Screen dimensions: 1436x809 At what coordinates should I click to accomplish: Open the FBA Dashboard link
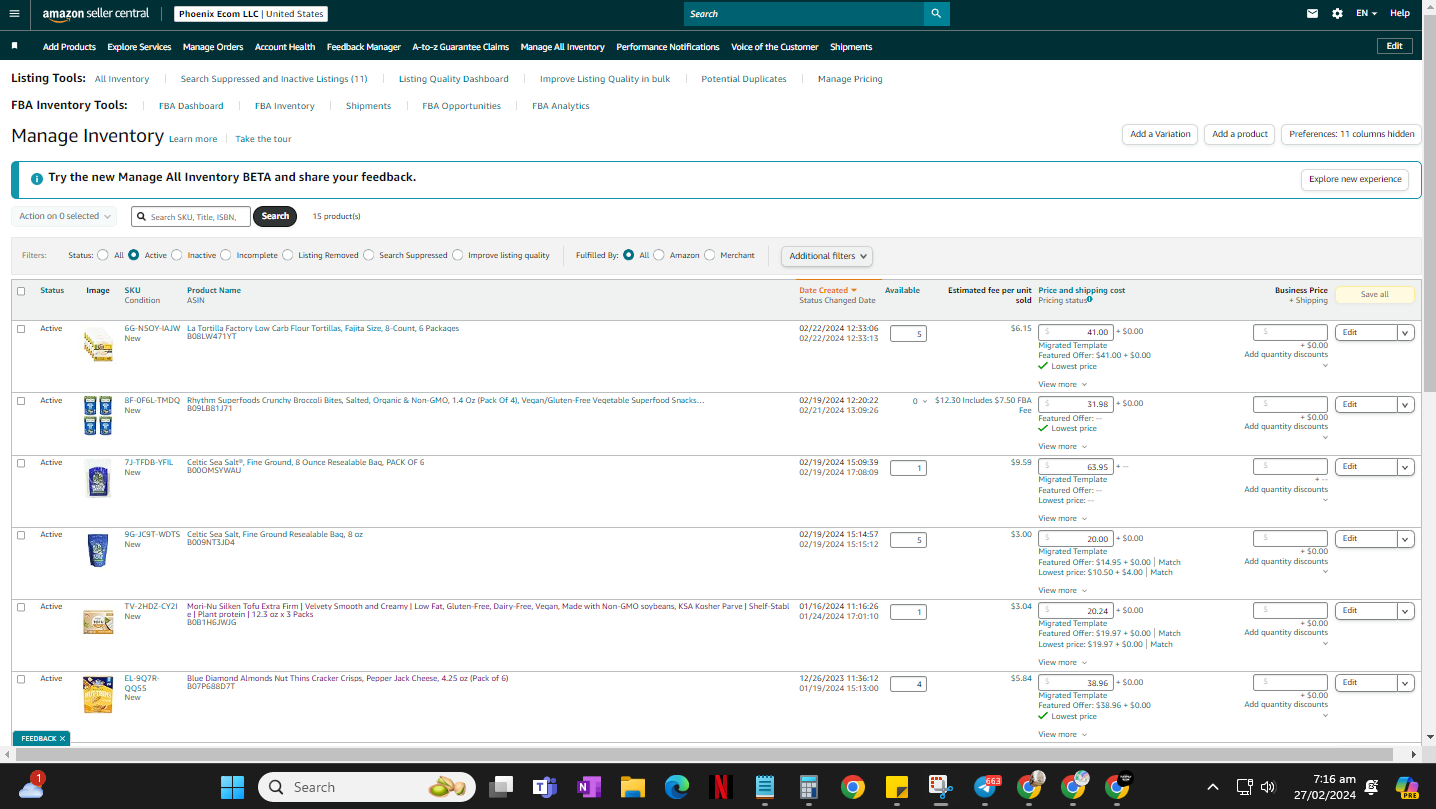(191, 106)
